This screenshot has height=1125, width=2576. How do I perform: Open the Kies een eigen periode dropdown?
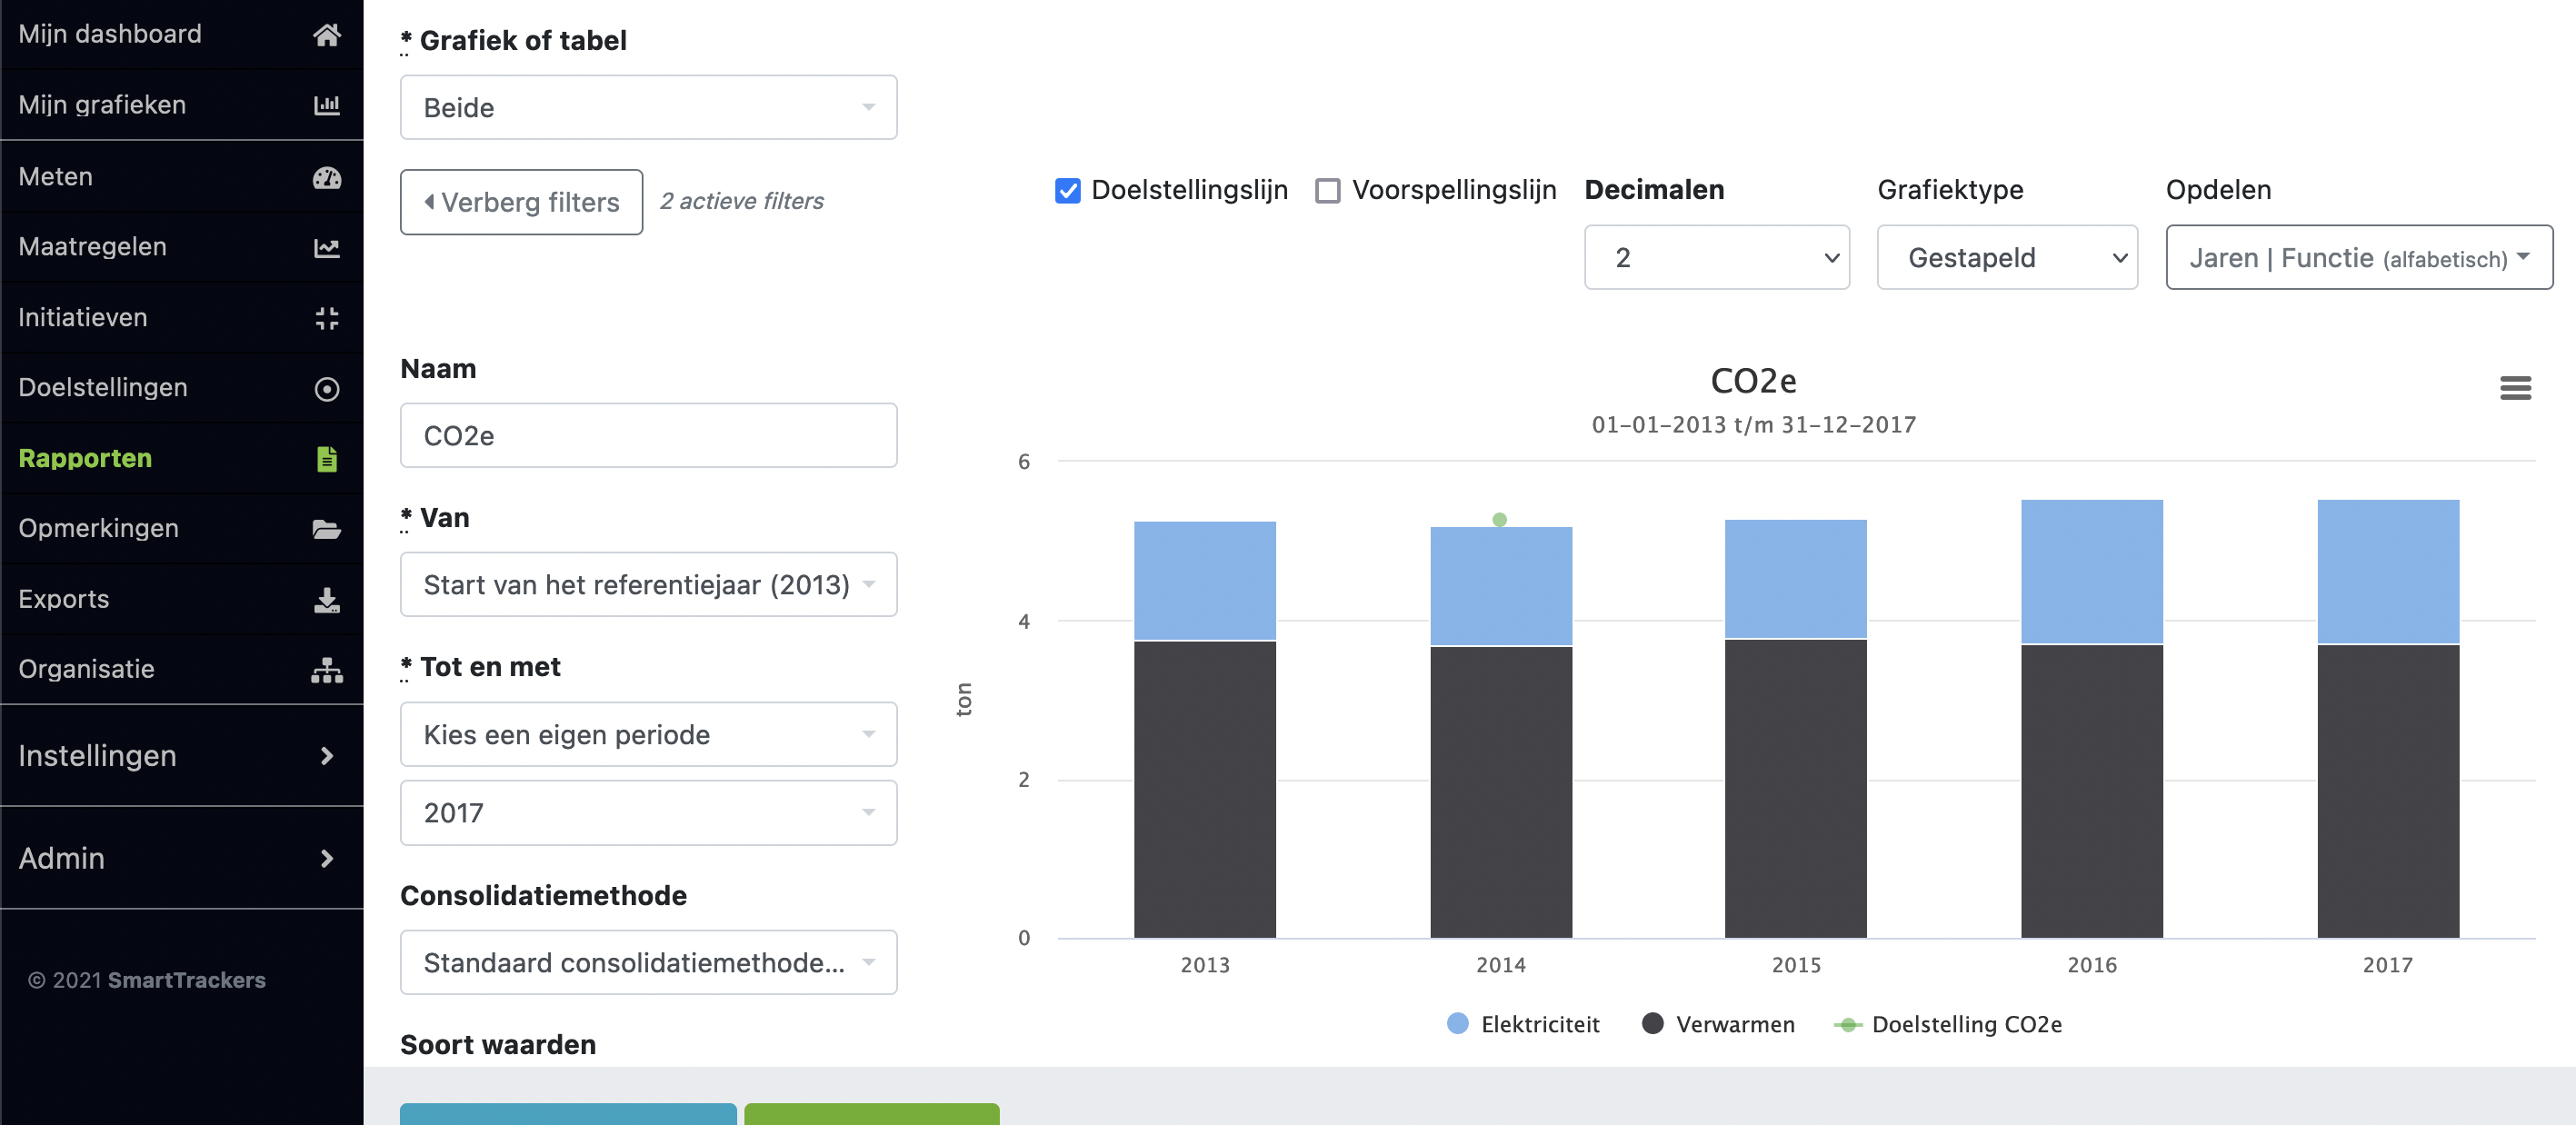[648, 735]
